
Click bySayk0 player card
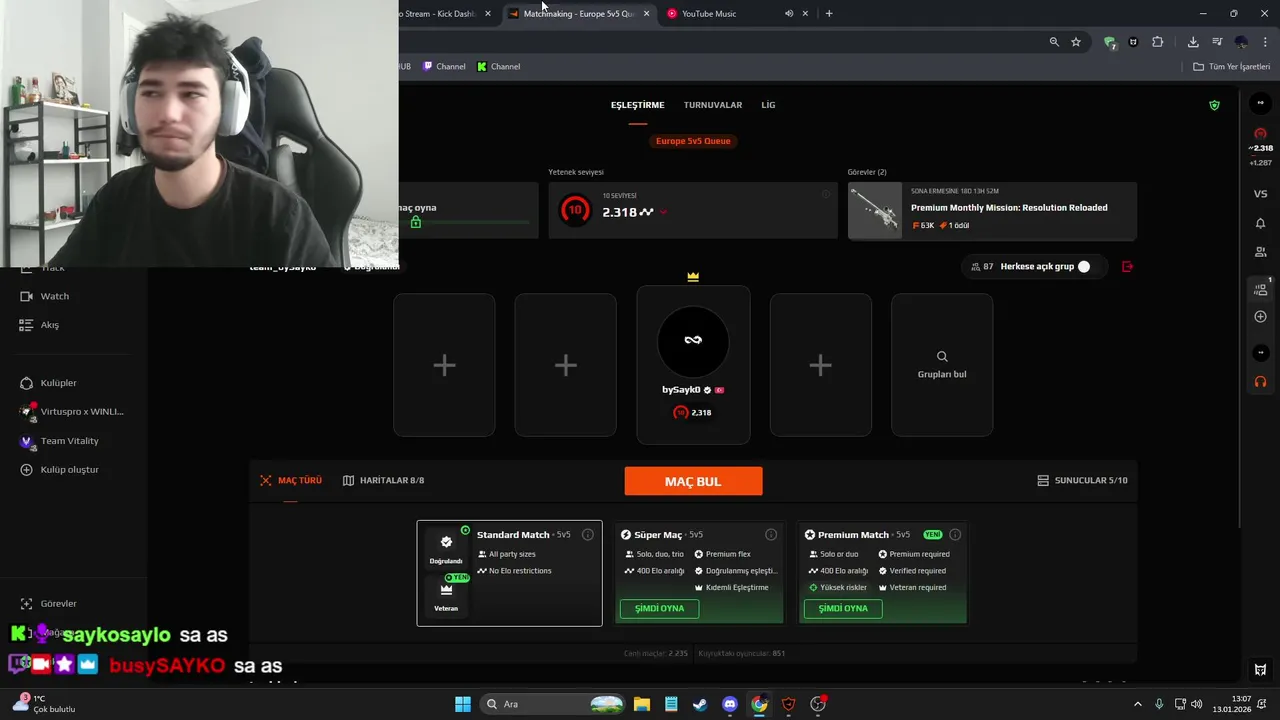click(693, 365)
